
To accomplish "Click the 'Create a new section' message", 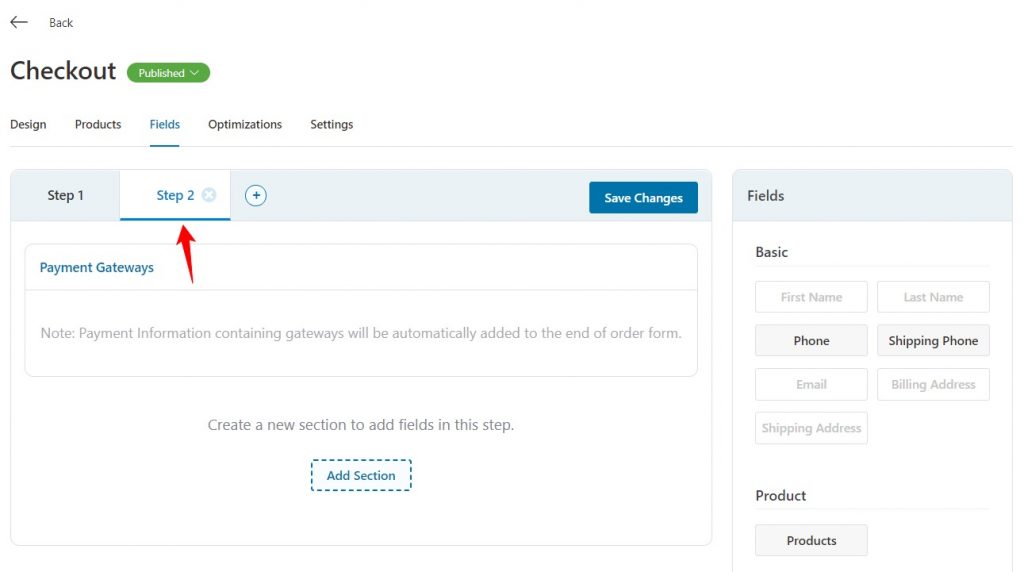I will (360, 425).
